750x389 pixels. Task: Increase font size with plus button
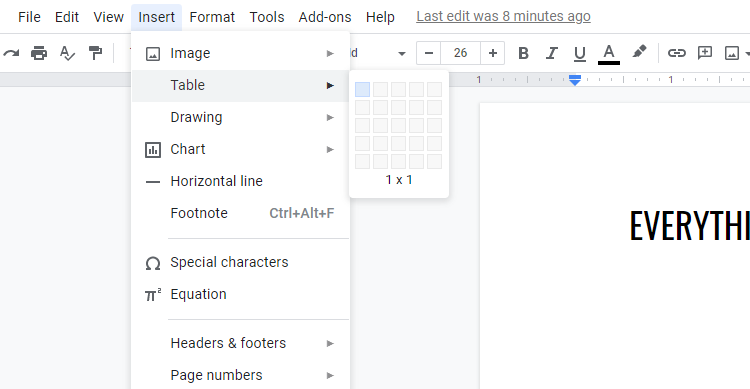coord(493,53)
